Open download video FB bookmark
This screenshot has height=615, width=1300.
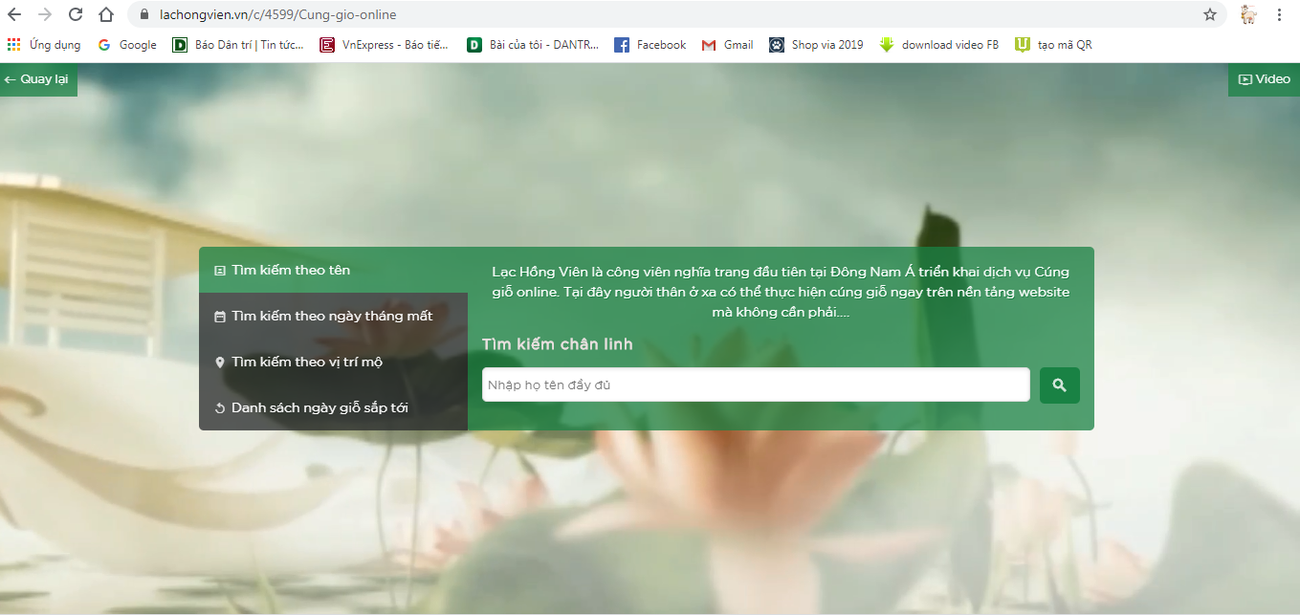pyautogui.click(x=939, y=45)
